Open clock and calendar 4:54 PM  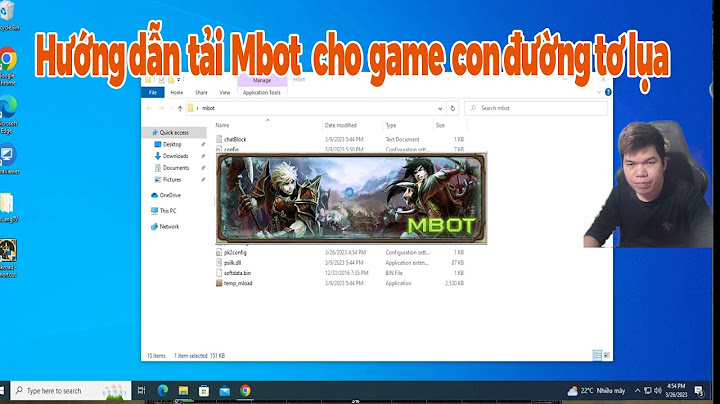(x=676, y=390)
